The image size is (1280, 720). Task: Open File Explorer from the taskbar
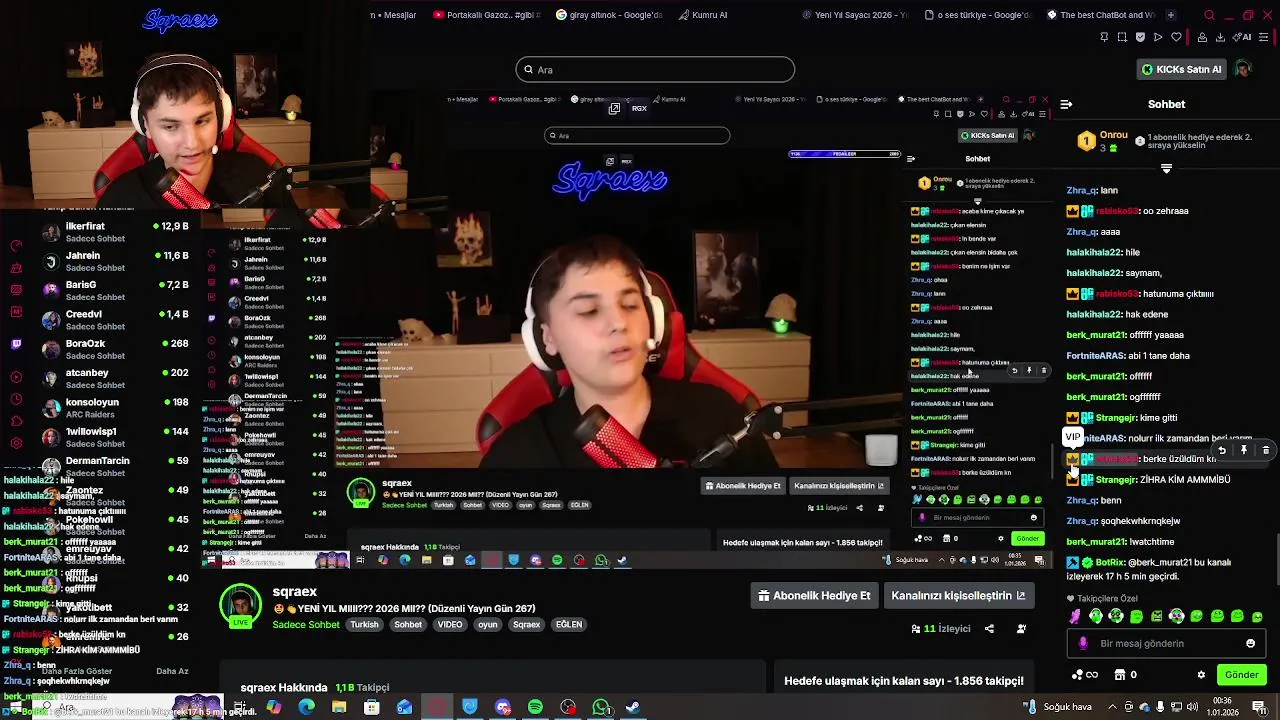tap(339, 707)
